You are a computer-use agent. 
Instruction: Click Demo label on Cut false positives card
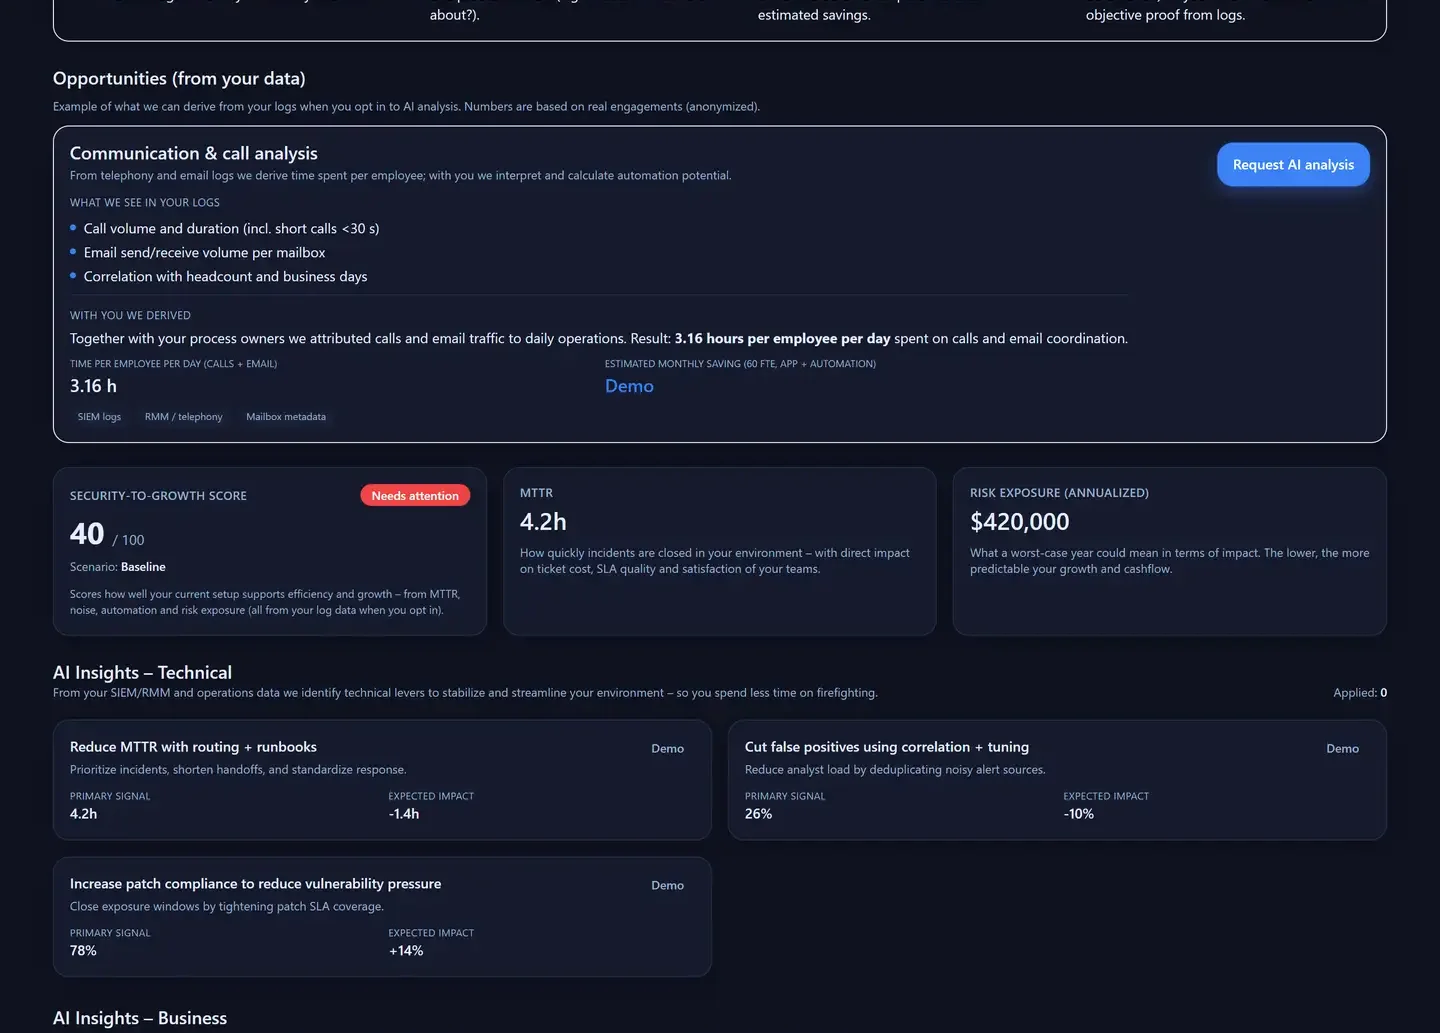point(1342,749)
